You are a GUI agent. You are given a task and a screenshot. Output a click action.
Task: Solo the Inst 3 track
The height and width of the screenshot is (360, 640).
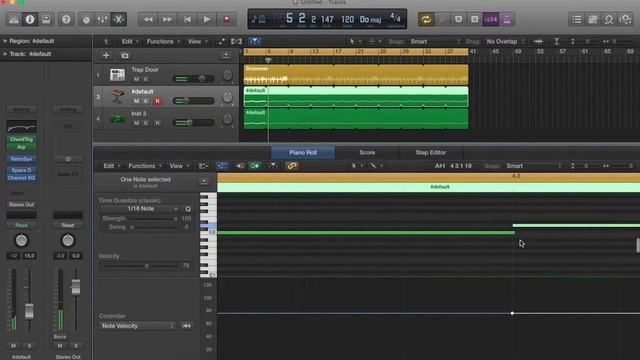[x=146, y=123]
